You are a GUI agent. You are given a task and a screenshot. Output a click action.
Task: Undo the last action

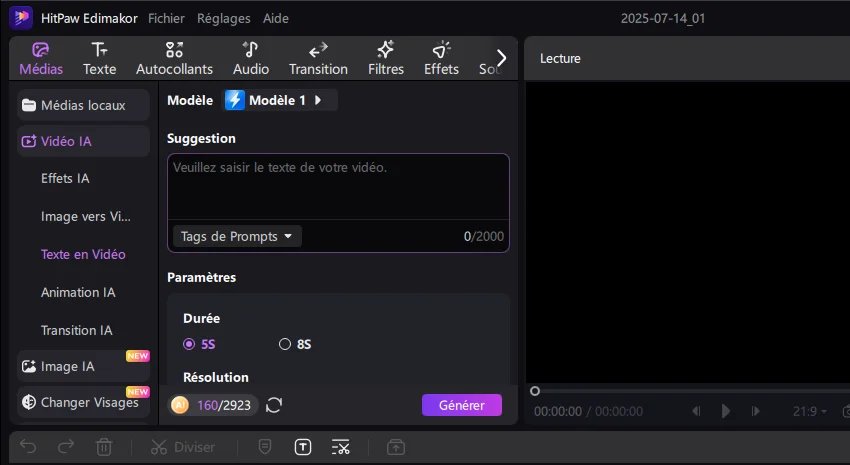(28, 447)
